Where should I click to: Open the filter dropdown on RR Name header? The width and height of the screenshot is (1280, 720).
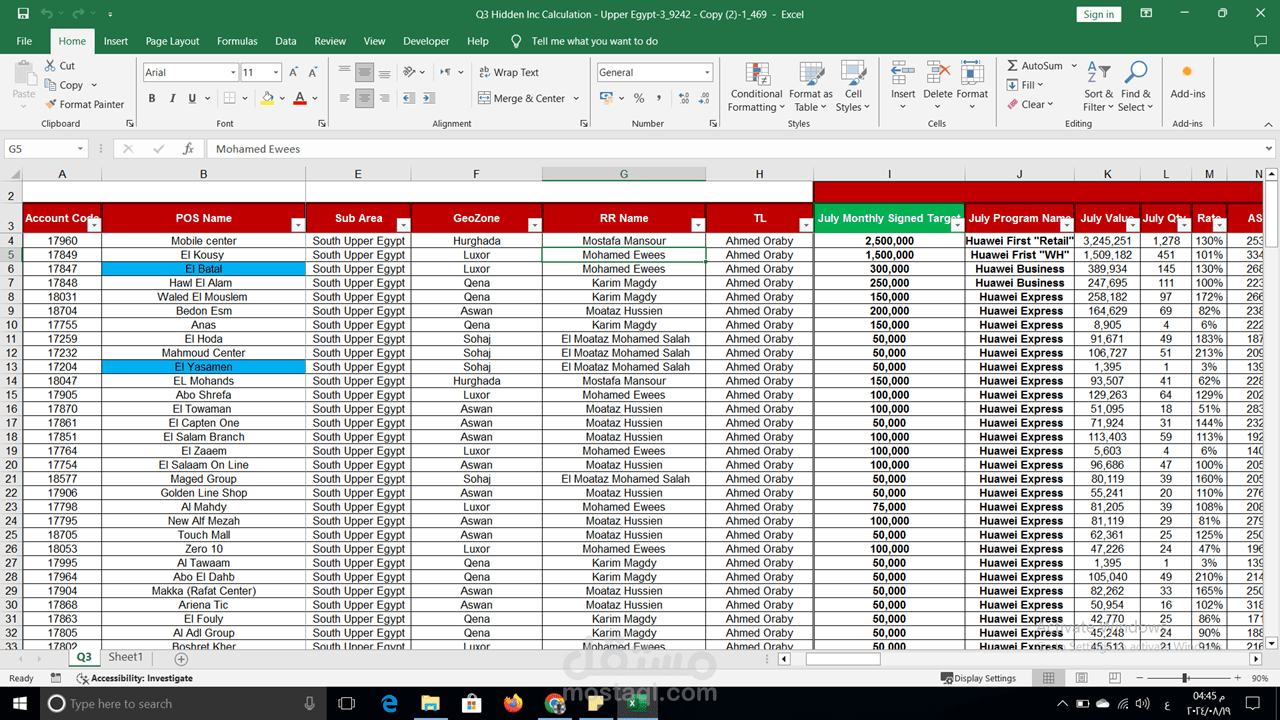[698, 225]
